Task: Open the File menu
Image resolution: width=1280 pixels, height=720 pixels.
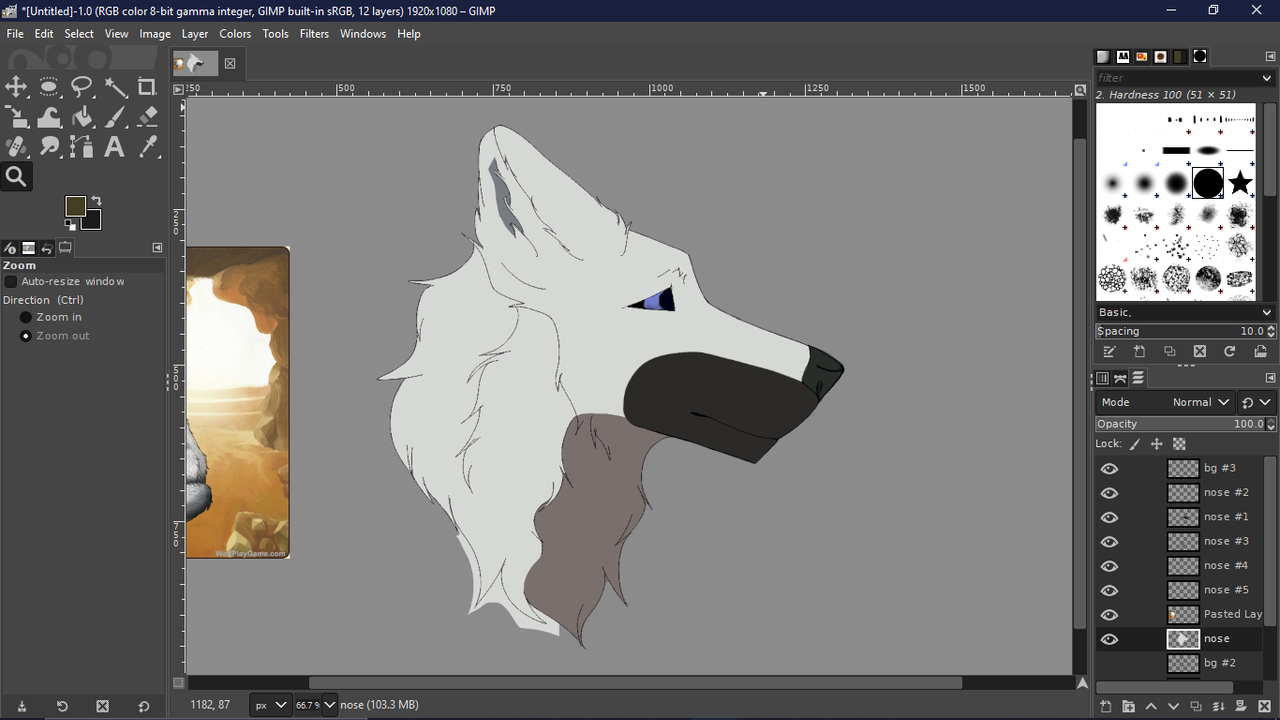Action: click(x=15, y=33)
